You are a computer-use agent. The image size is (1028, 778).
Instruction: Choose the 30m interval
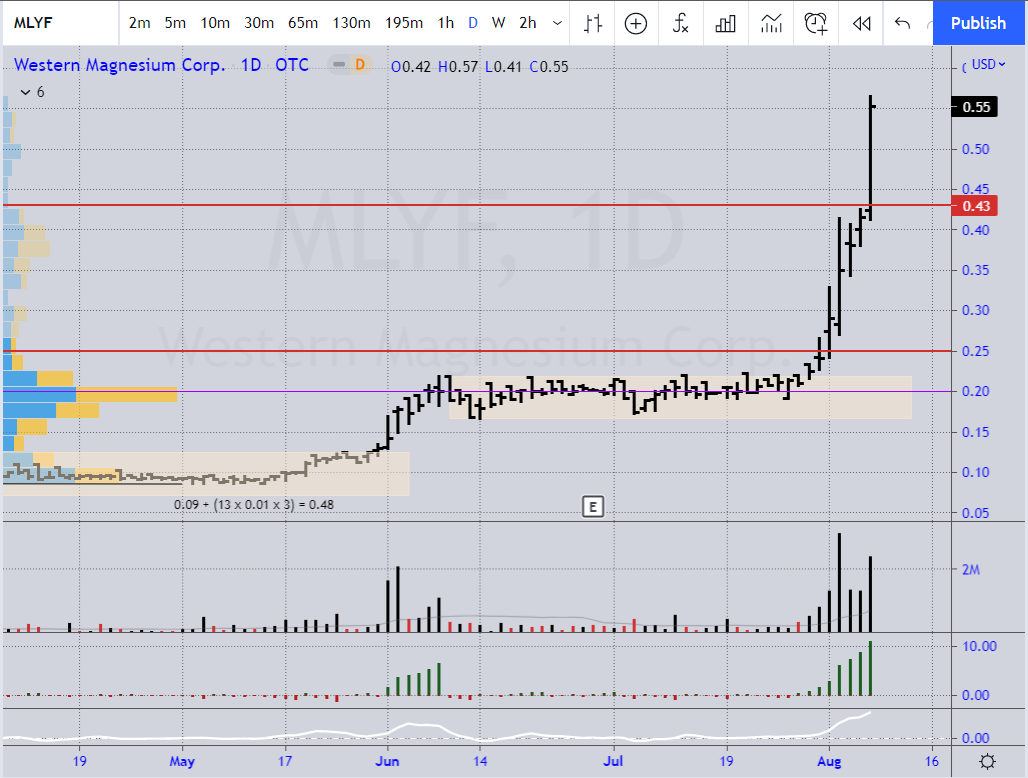259,23
